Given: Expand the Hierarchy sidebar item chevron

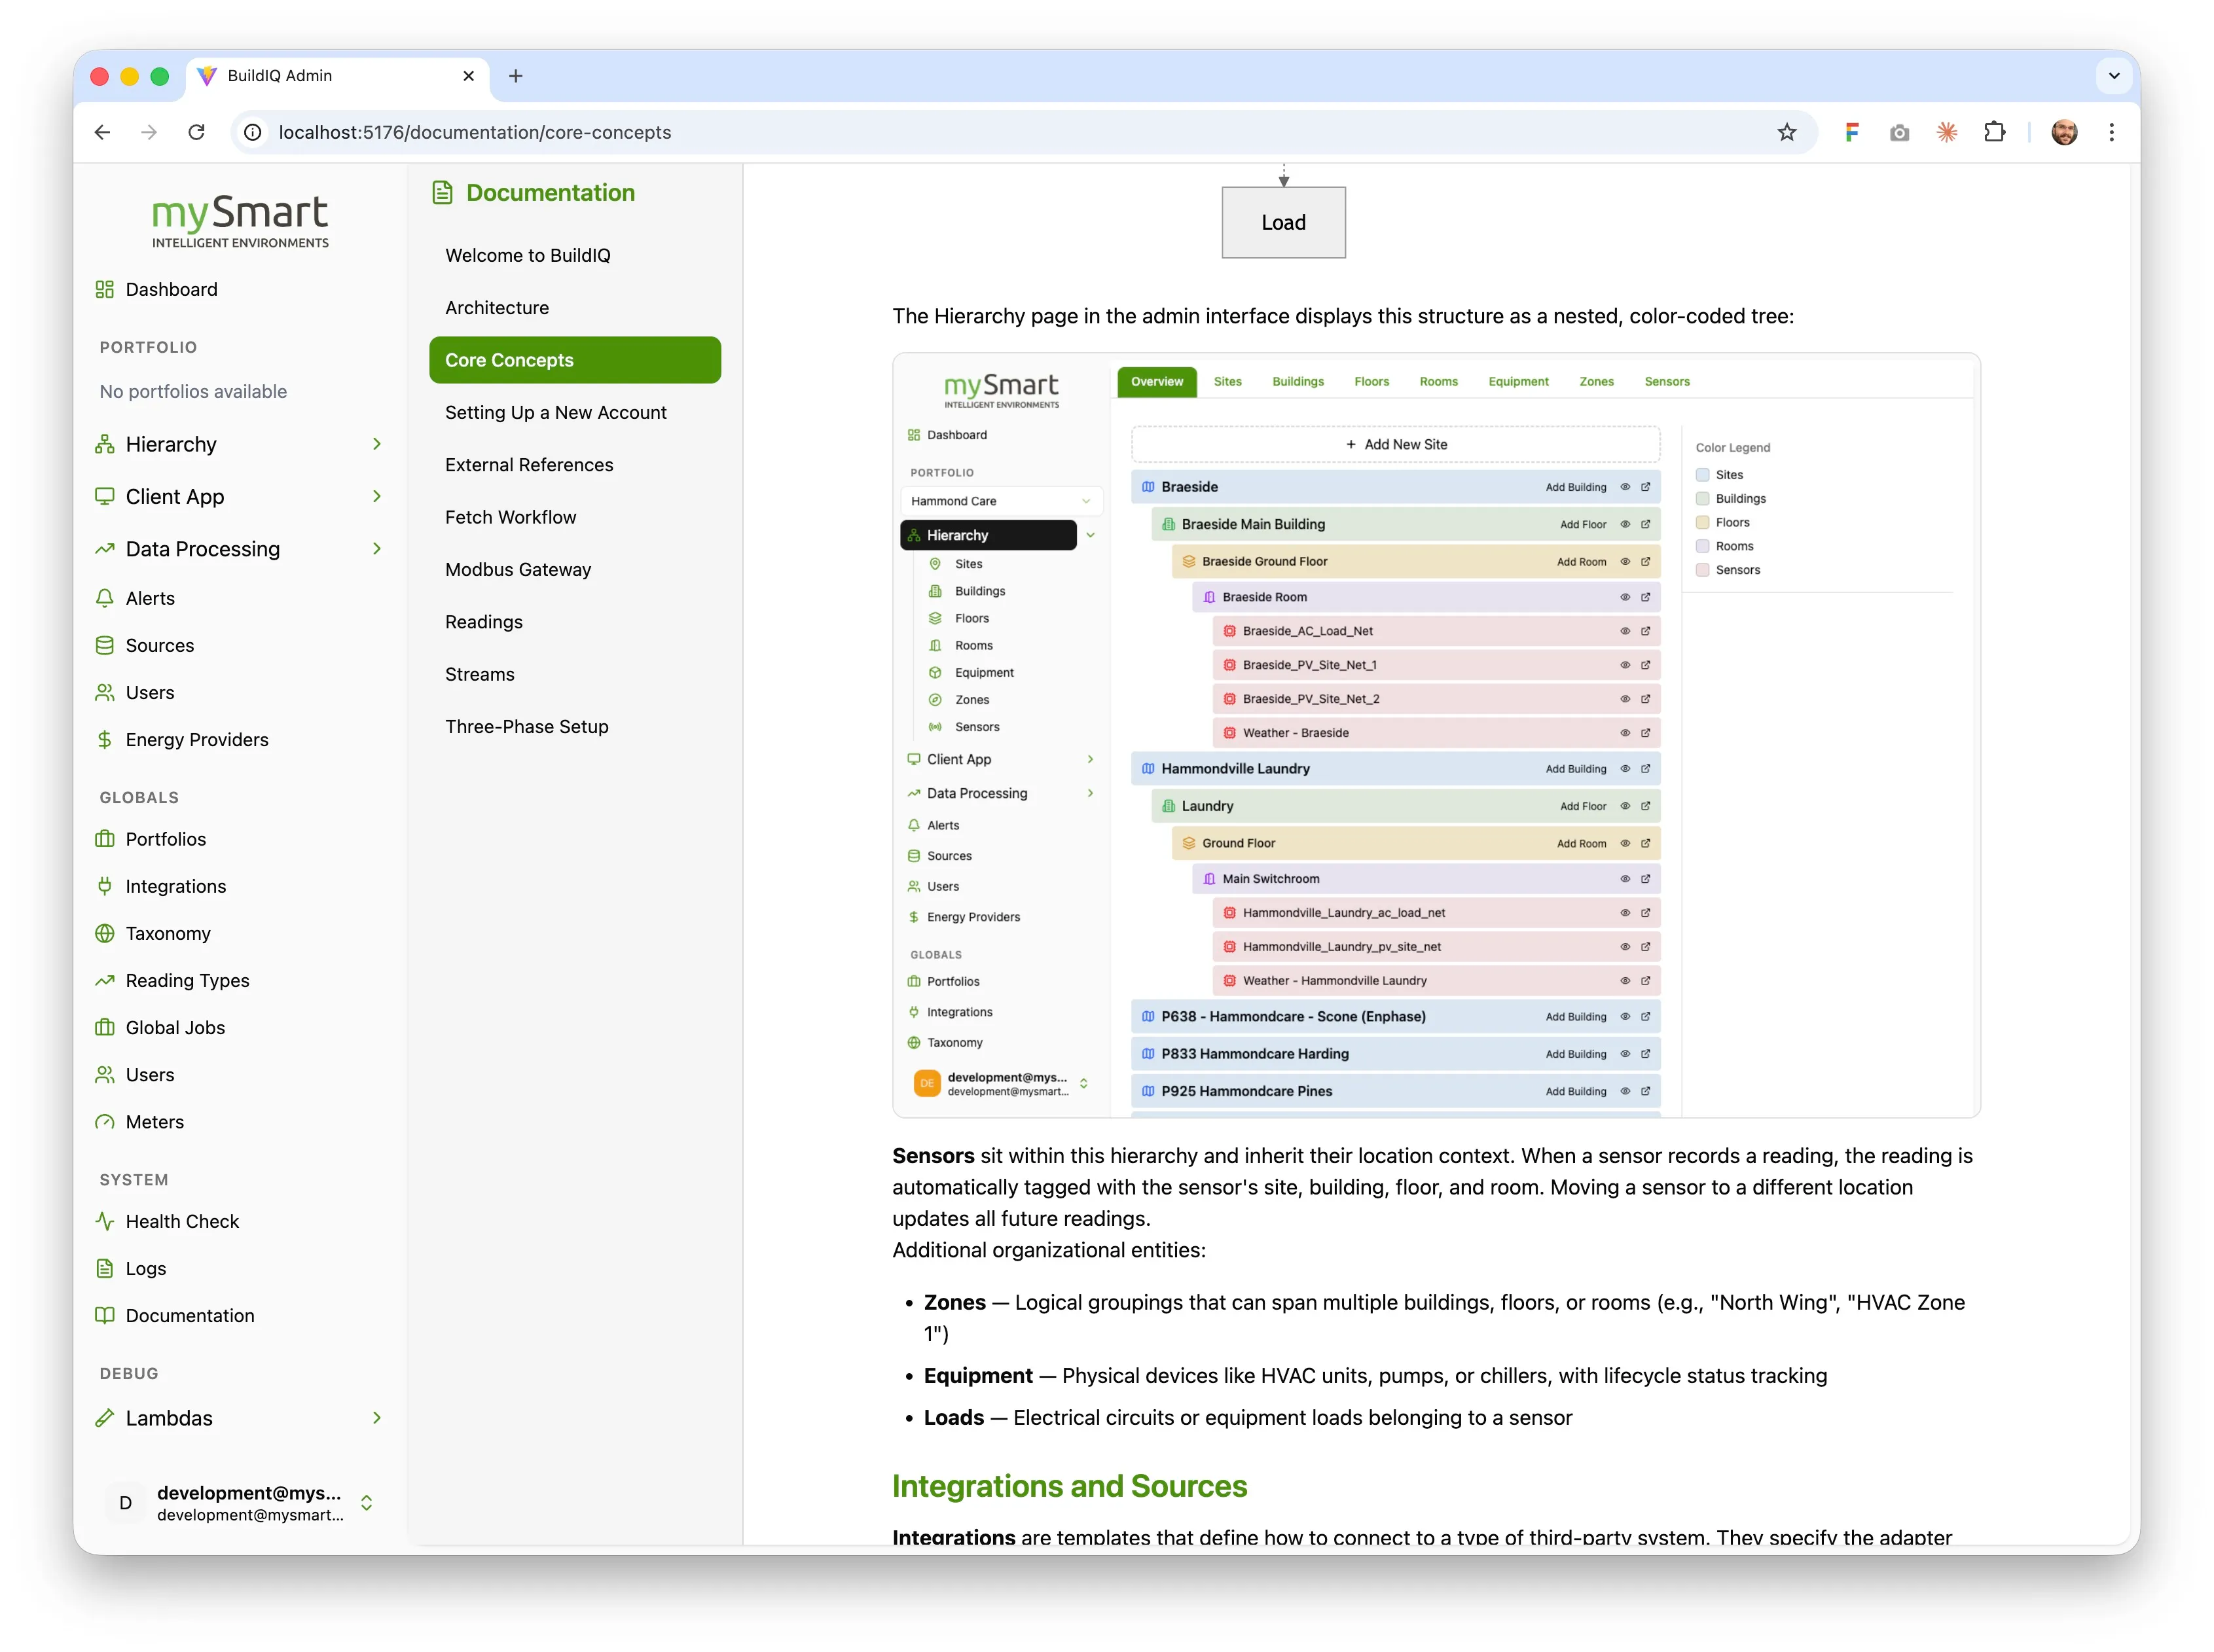Looking at the screenshot, I should [x=377, y=444].
